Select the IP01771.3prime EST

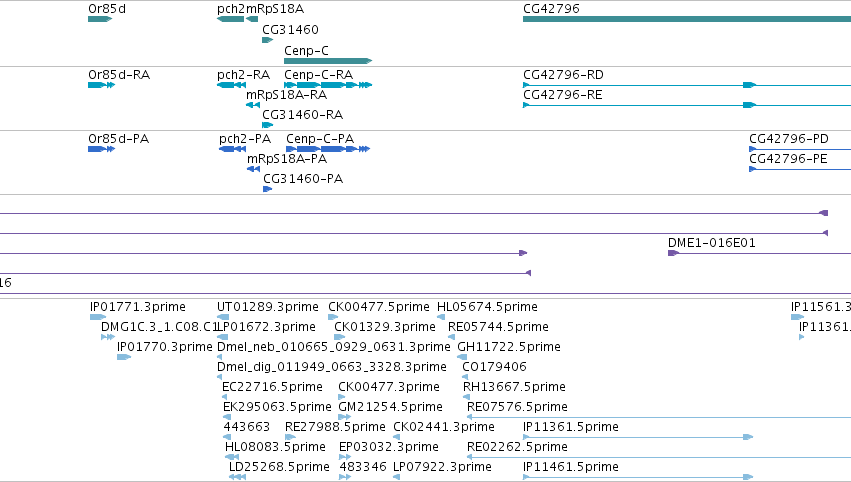point(98,317)
